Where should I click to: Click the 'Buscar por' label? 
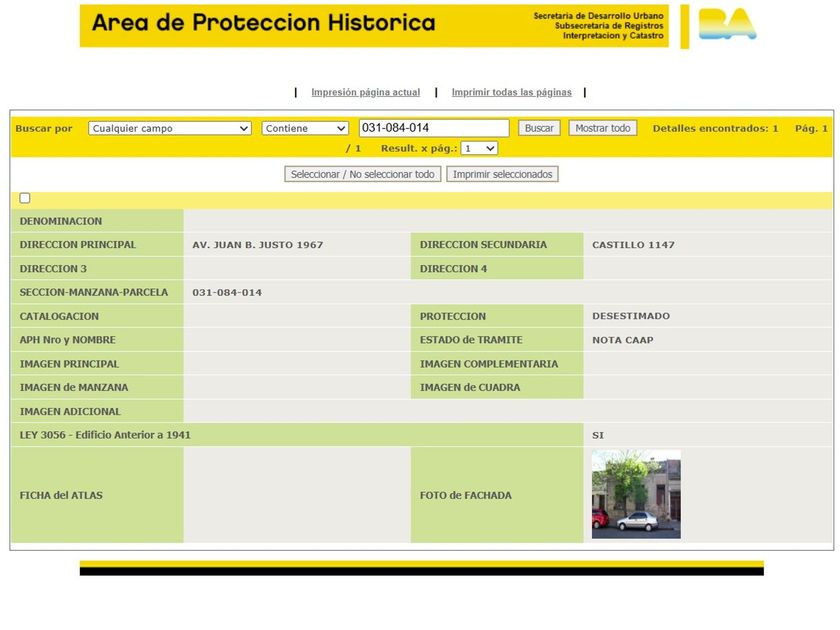[44, 129]
